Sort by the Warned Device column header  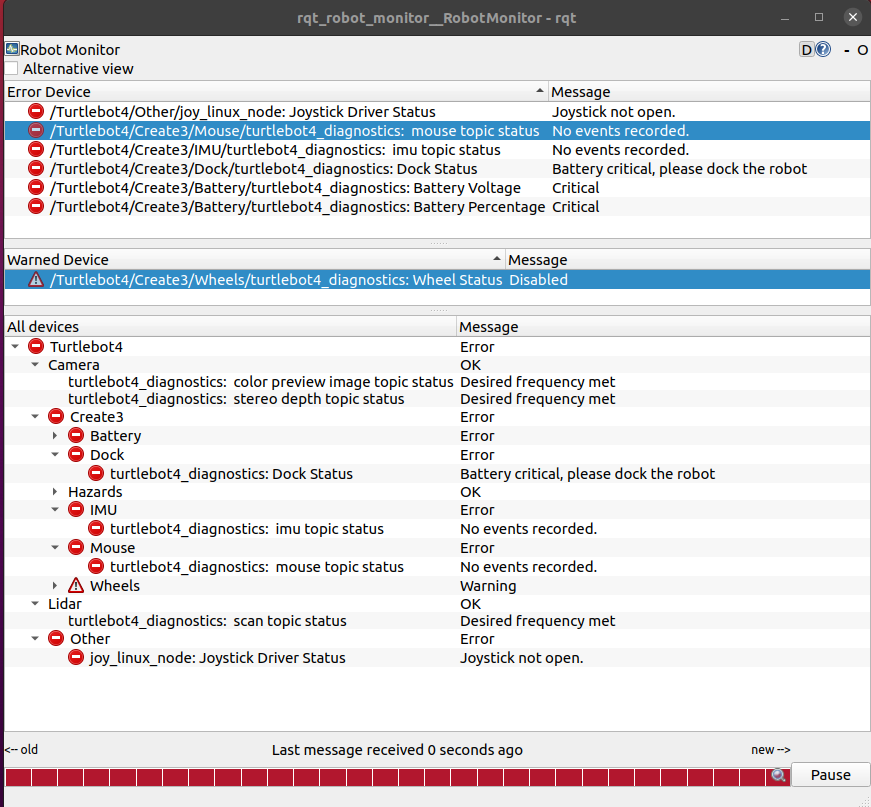click(255, 259)
